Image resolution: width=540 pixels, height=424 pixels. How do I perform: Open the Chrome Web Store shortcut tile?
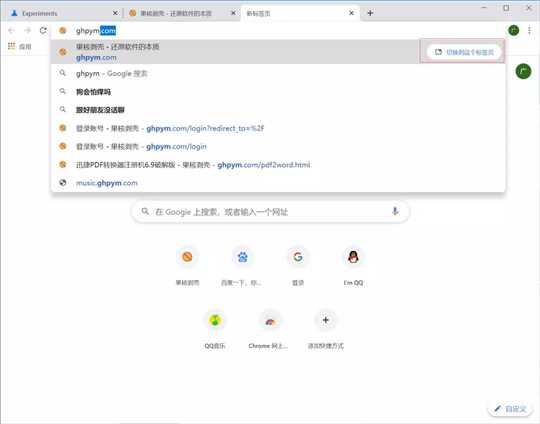coord(270,320)
